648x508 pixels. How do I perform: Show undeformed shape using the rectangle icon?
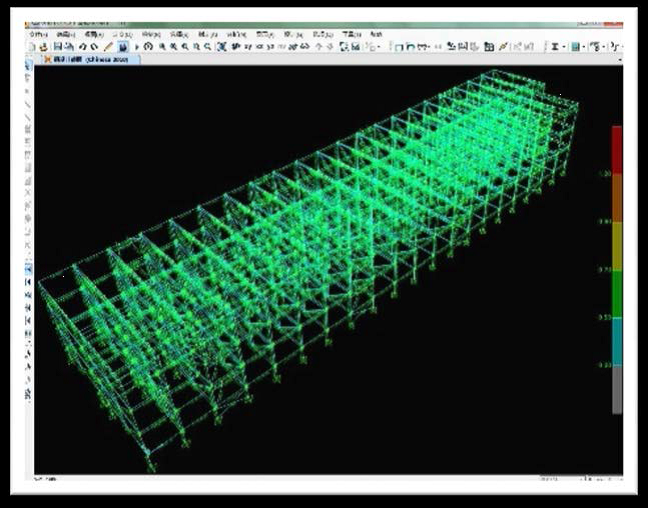pos(399,47)
